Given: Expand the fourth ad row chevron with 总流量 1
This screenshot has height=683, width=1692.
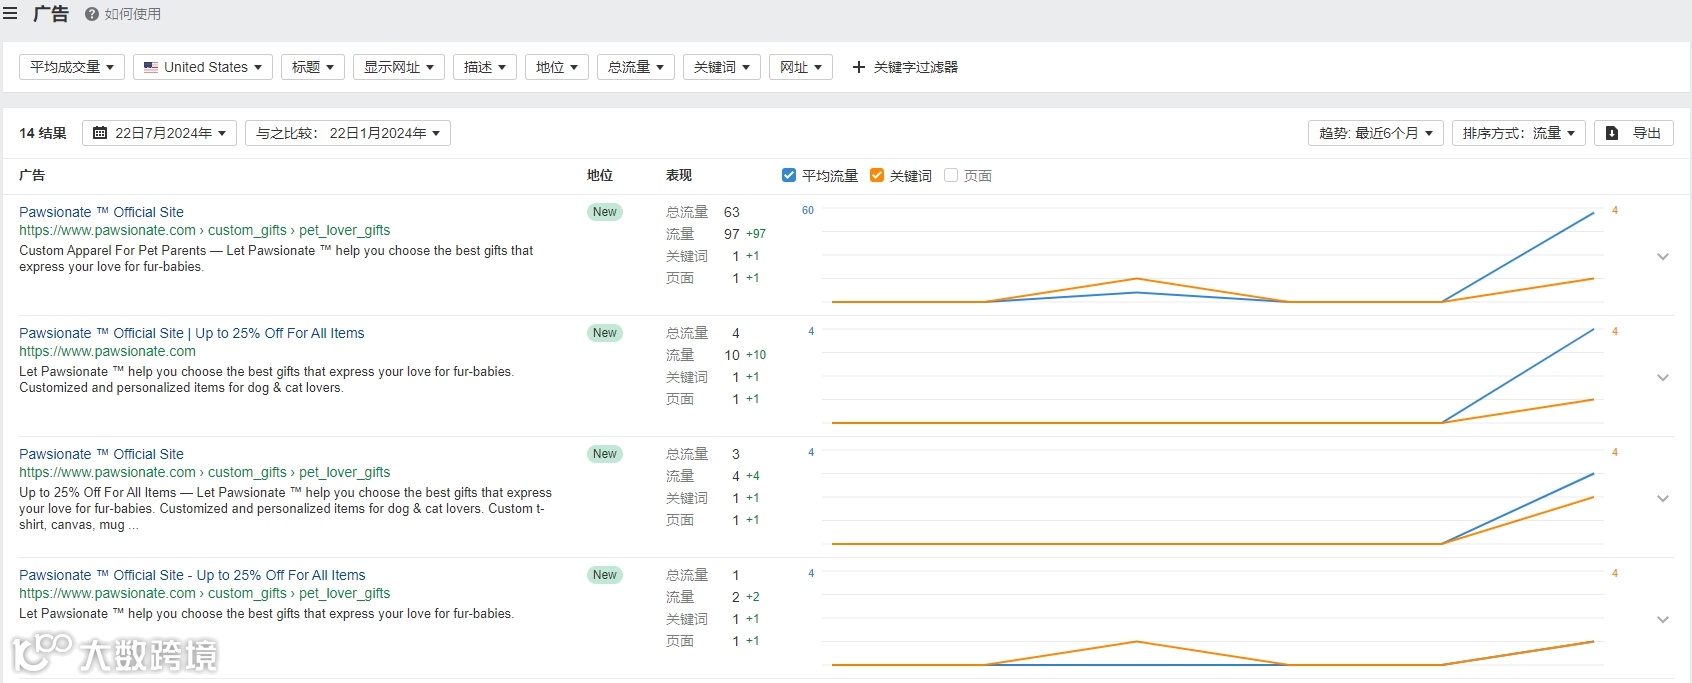Looking at the screenshot, I should coord(1663,620).
